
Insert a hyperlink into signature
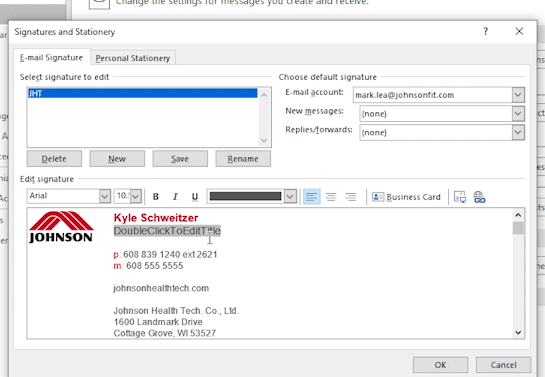click(479, 197)
